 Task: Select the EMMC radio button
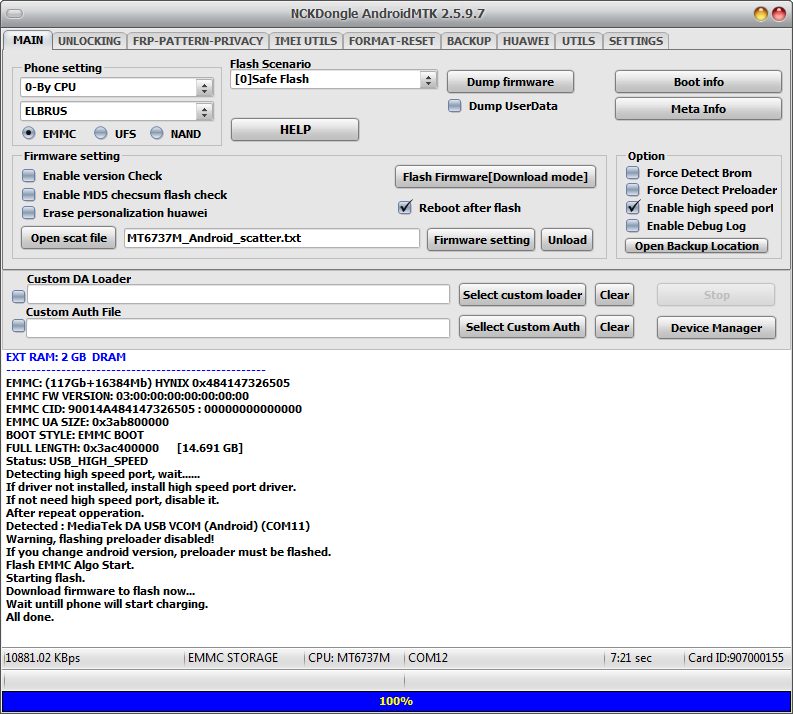[29, 133]
